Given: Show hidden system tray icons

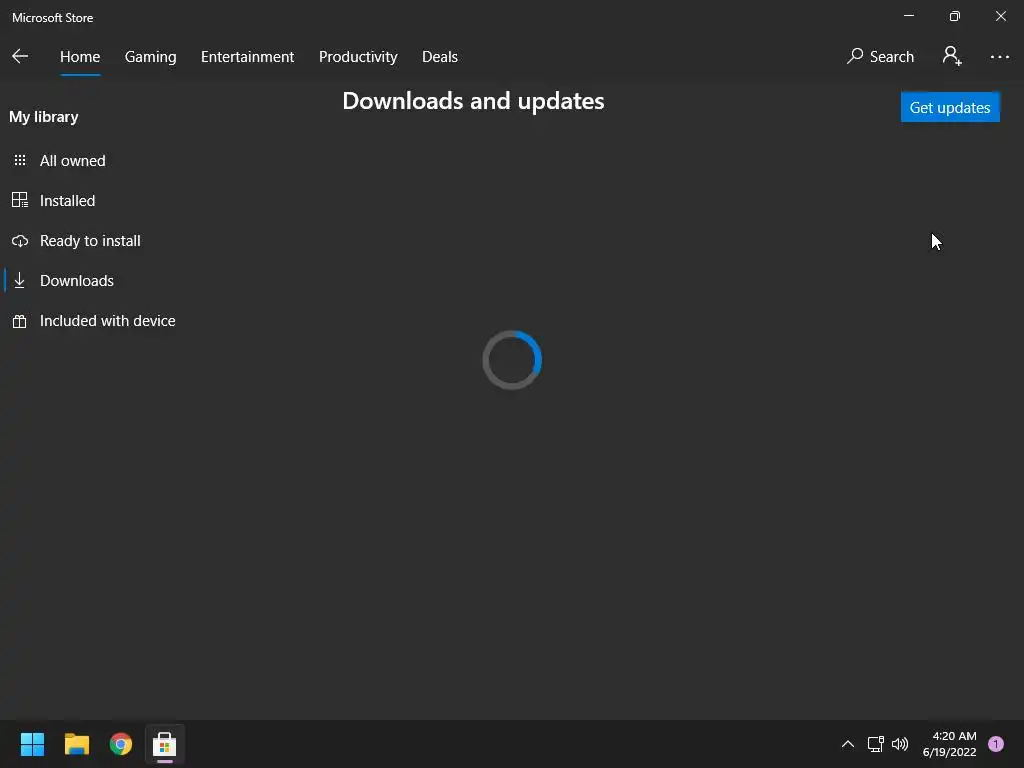Looking at the screenshot, I should [848, 744].
